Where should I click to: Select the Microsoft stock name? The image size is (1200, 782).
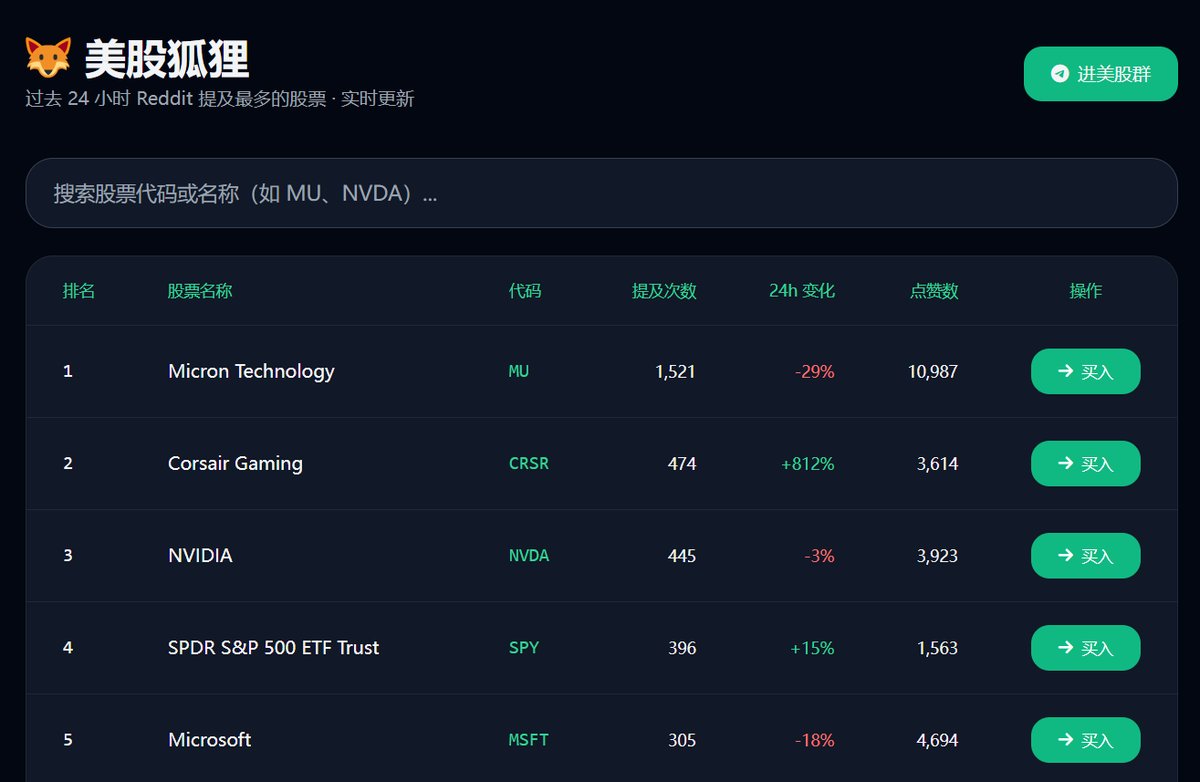click(210, 740)
